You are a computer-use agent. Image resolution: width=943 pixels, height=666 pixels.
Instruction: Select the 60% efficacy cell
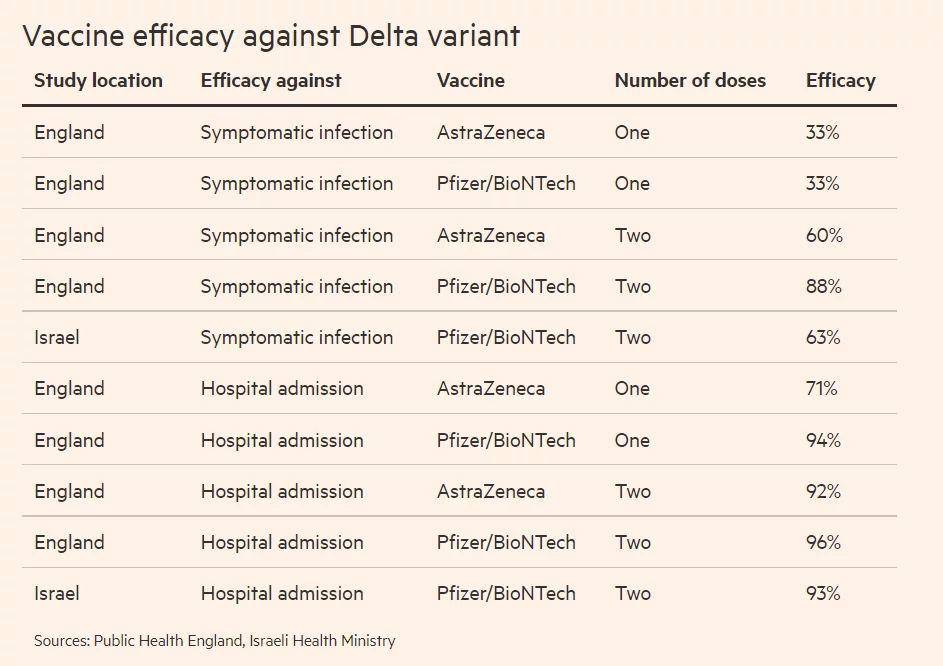pyautogui.click(x=824, y=235)
